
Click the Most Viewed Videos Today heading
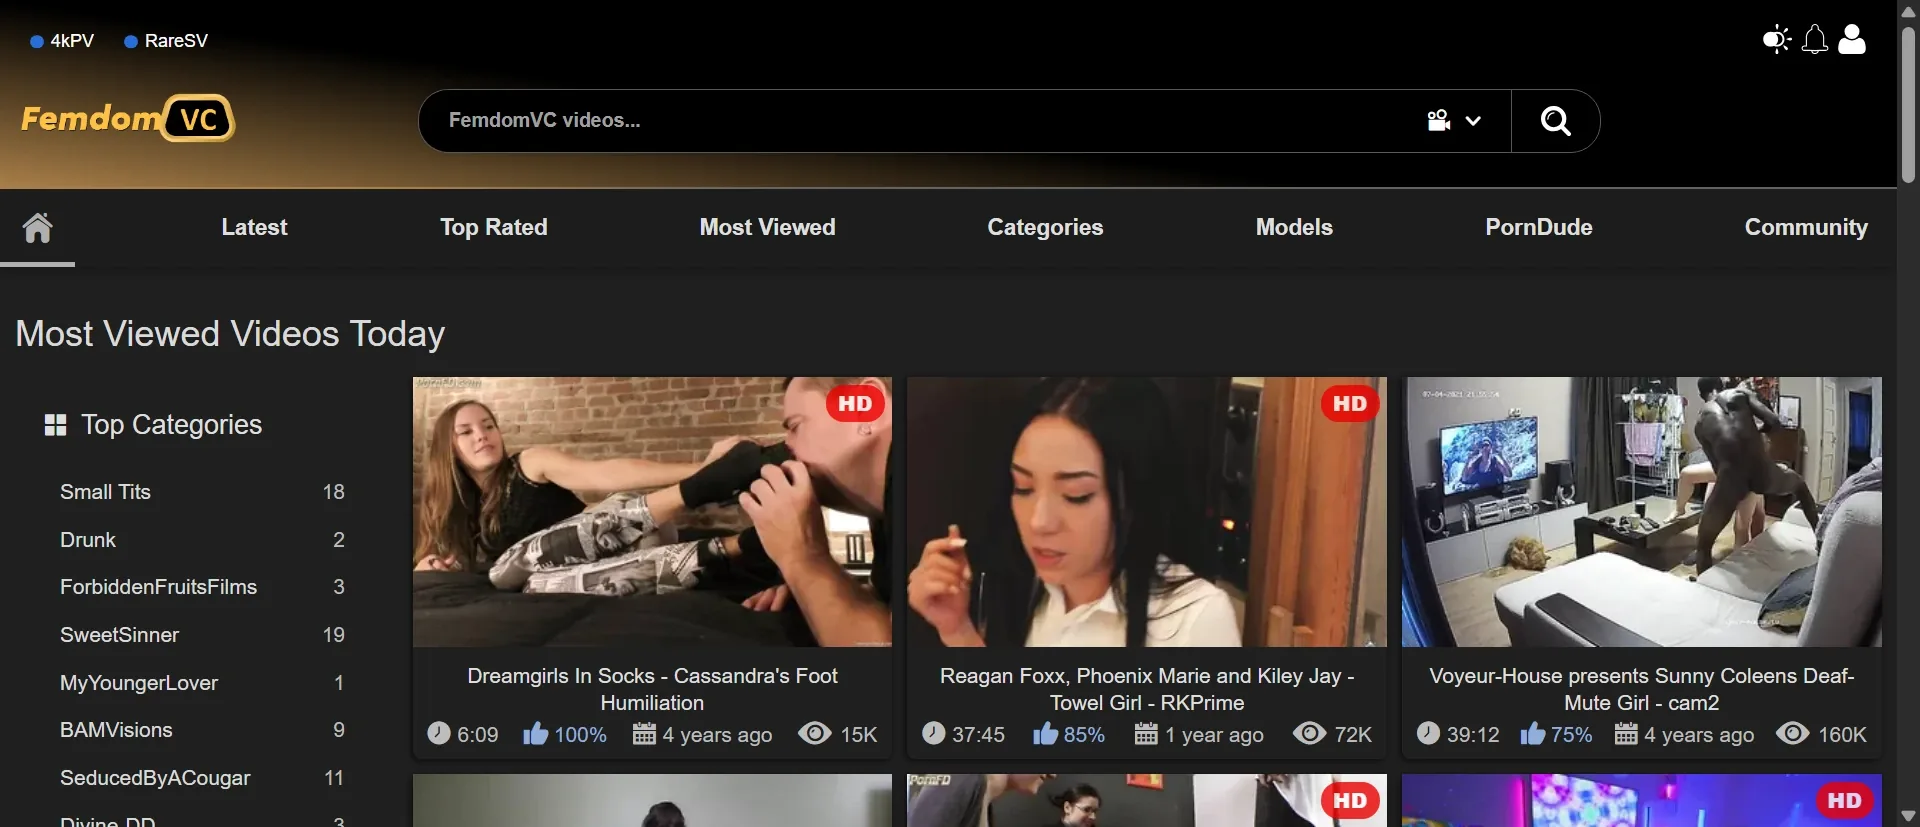click(x=230, y=334)
